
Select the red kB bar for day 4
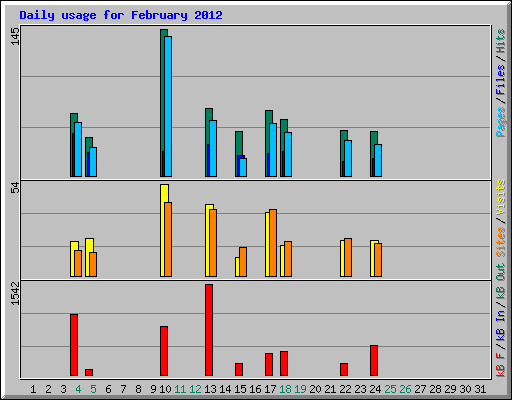tap(74, 345)
